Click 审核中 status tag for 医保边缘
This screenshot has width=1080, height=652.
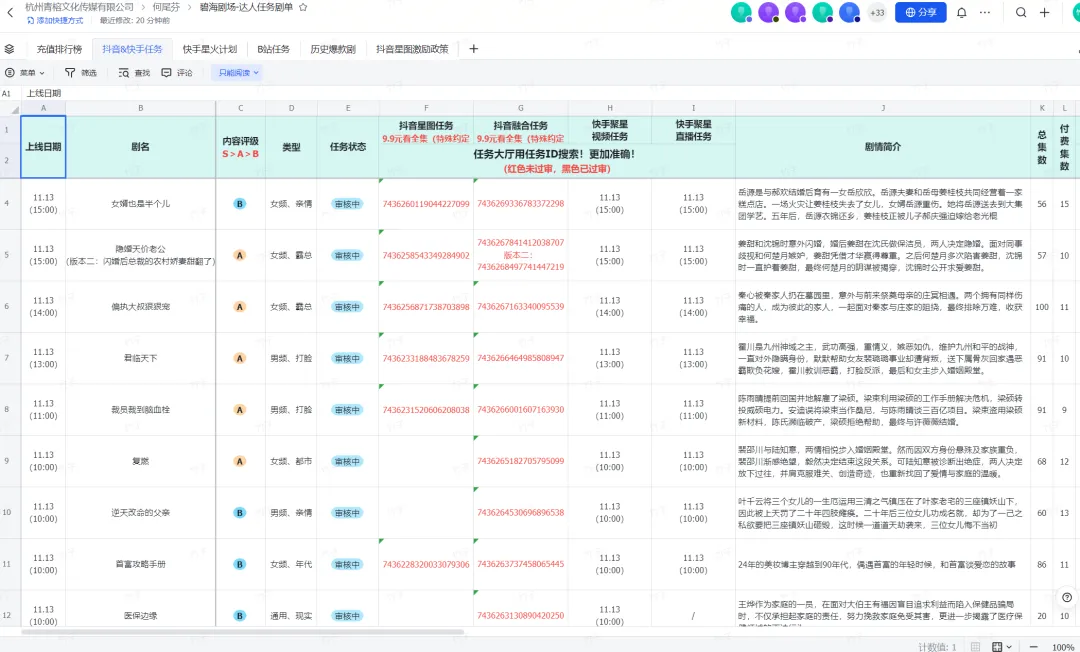(x=347, y=616)
